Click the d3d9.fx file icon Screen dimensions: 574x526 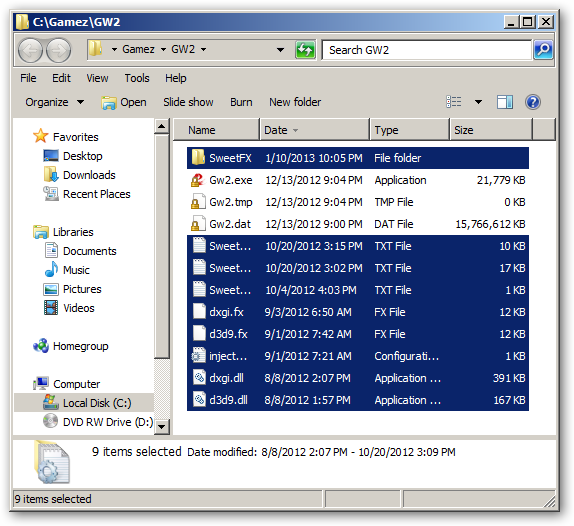point(199,333)
